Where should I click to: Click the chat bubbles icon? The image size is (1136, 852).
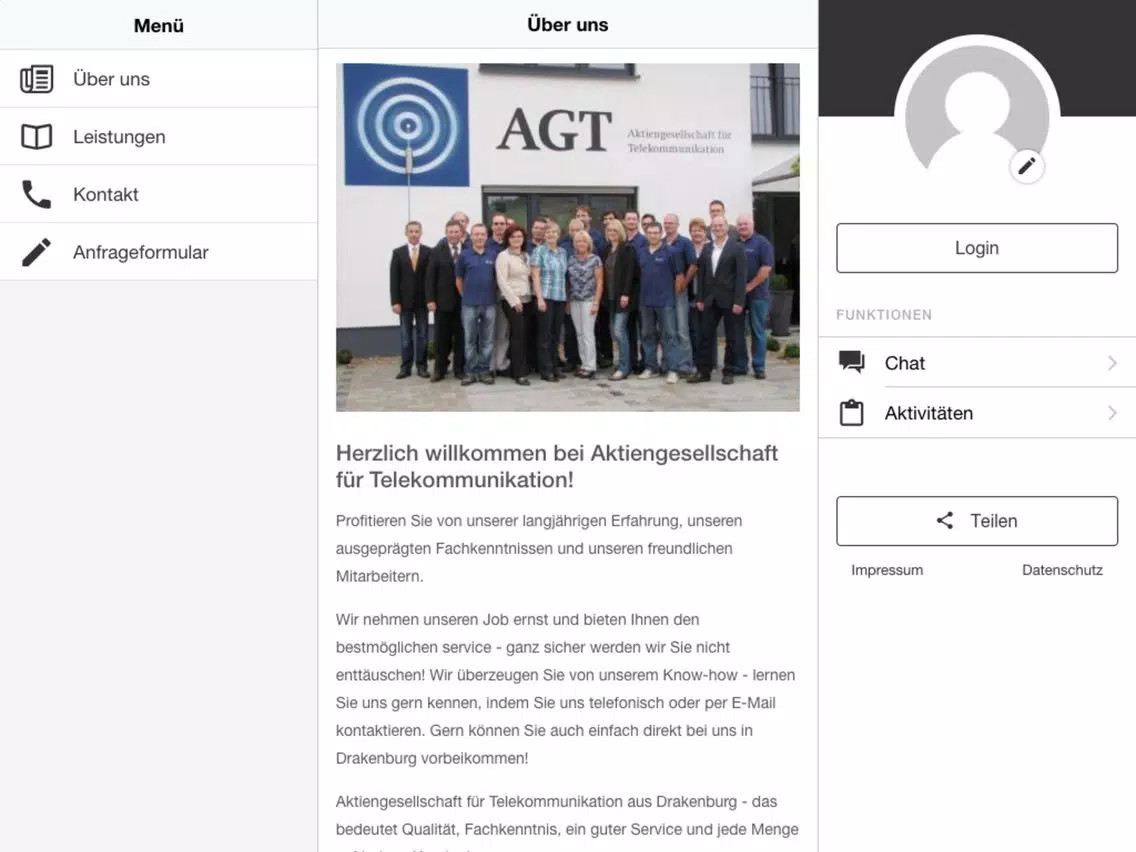(851, 362)
